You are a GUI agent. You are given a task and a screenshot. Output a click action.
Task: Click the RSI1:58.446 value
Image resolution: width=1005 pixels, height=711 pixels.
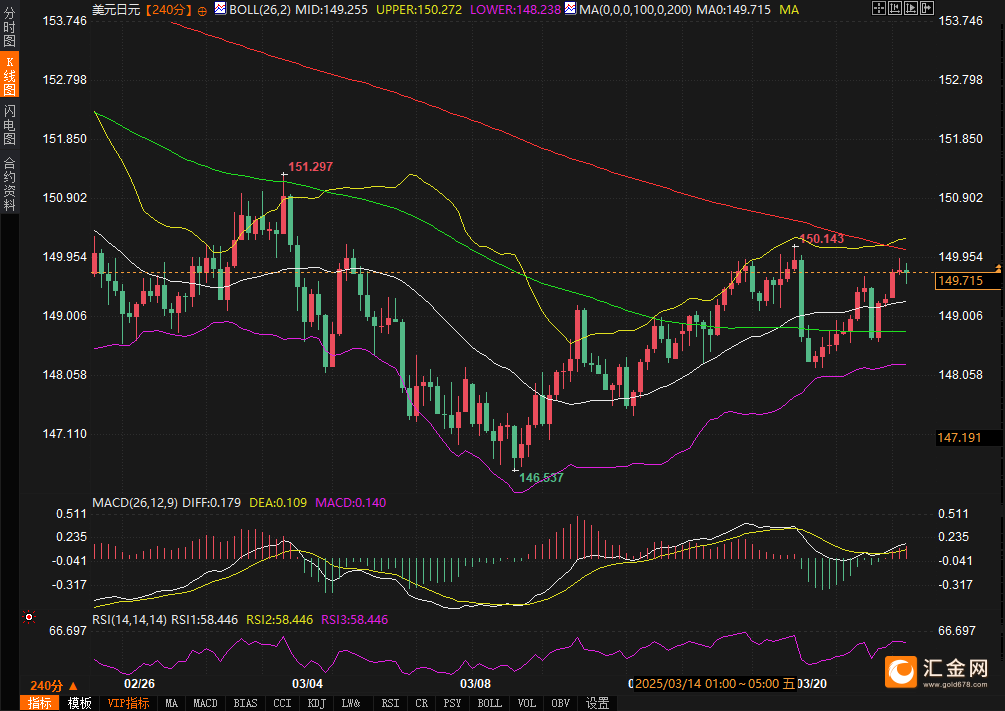point(204,620)
